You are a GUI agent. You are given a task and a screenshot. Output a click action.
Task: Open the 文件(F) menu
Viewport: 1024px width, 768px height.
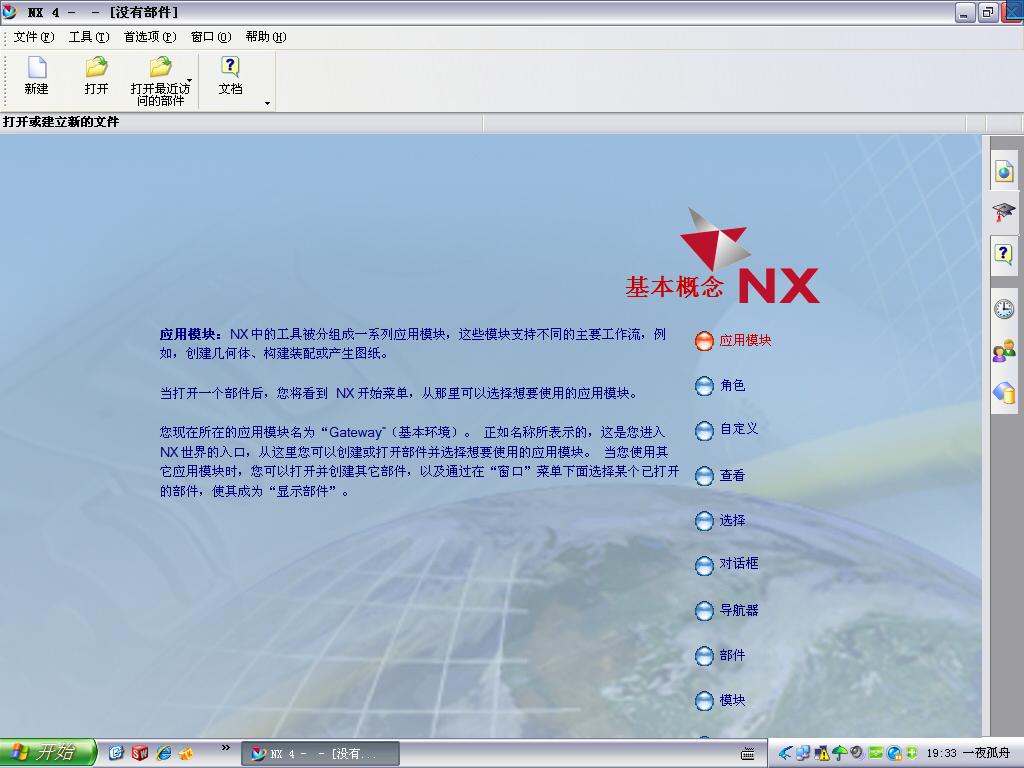pos(33,37)
